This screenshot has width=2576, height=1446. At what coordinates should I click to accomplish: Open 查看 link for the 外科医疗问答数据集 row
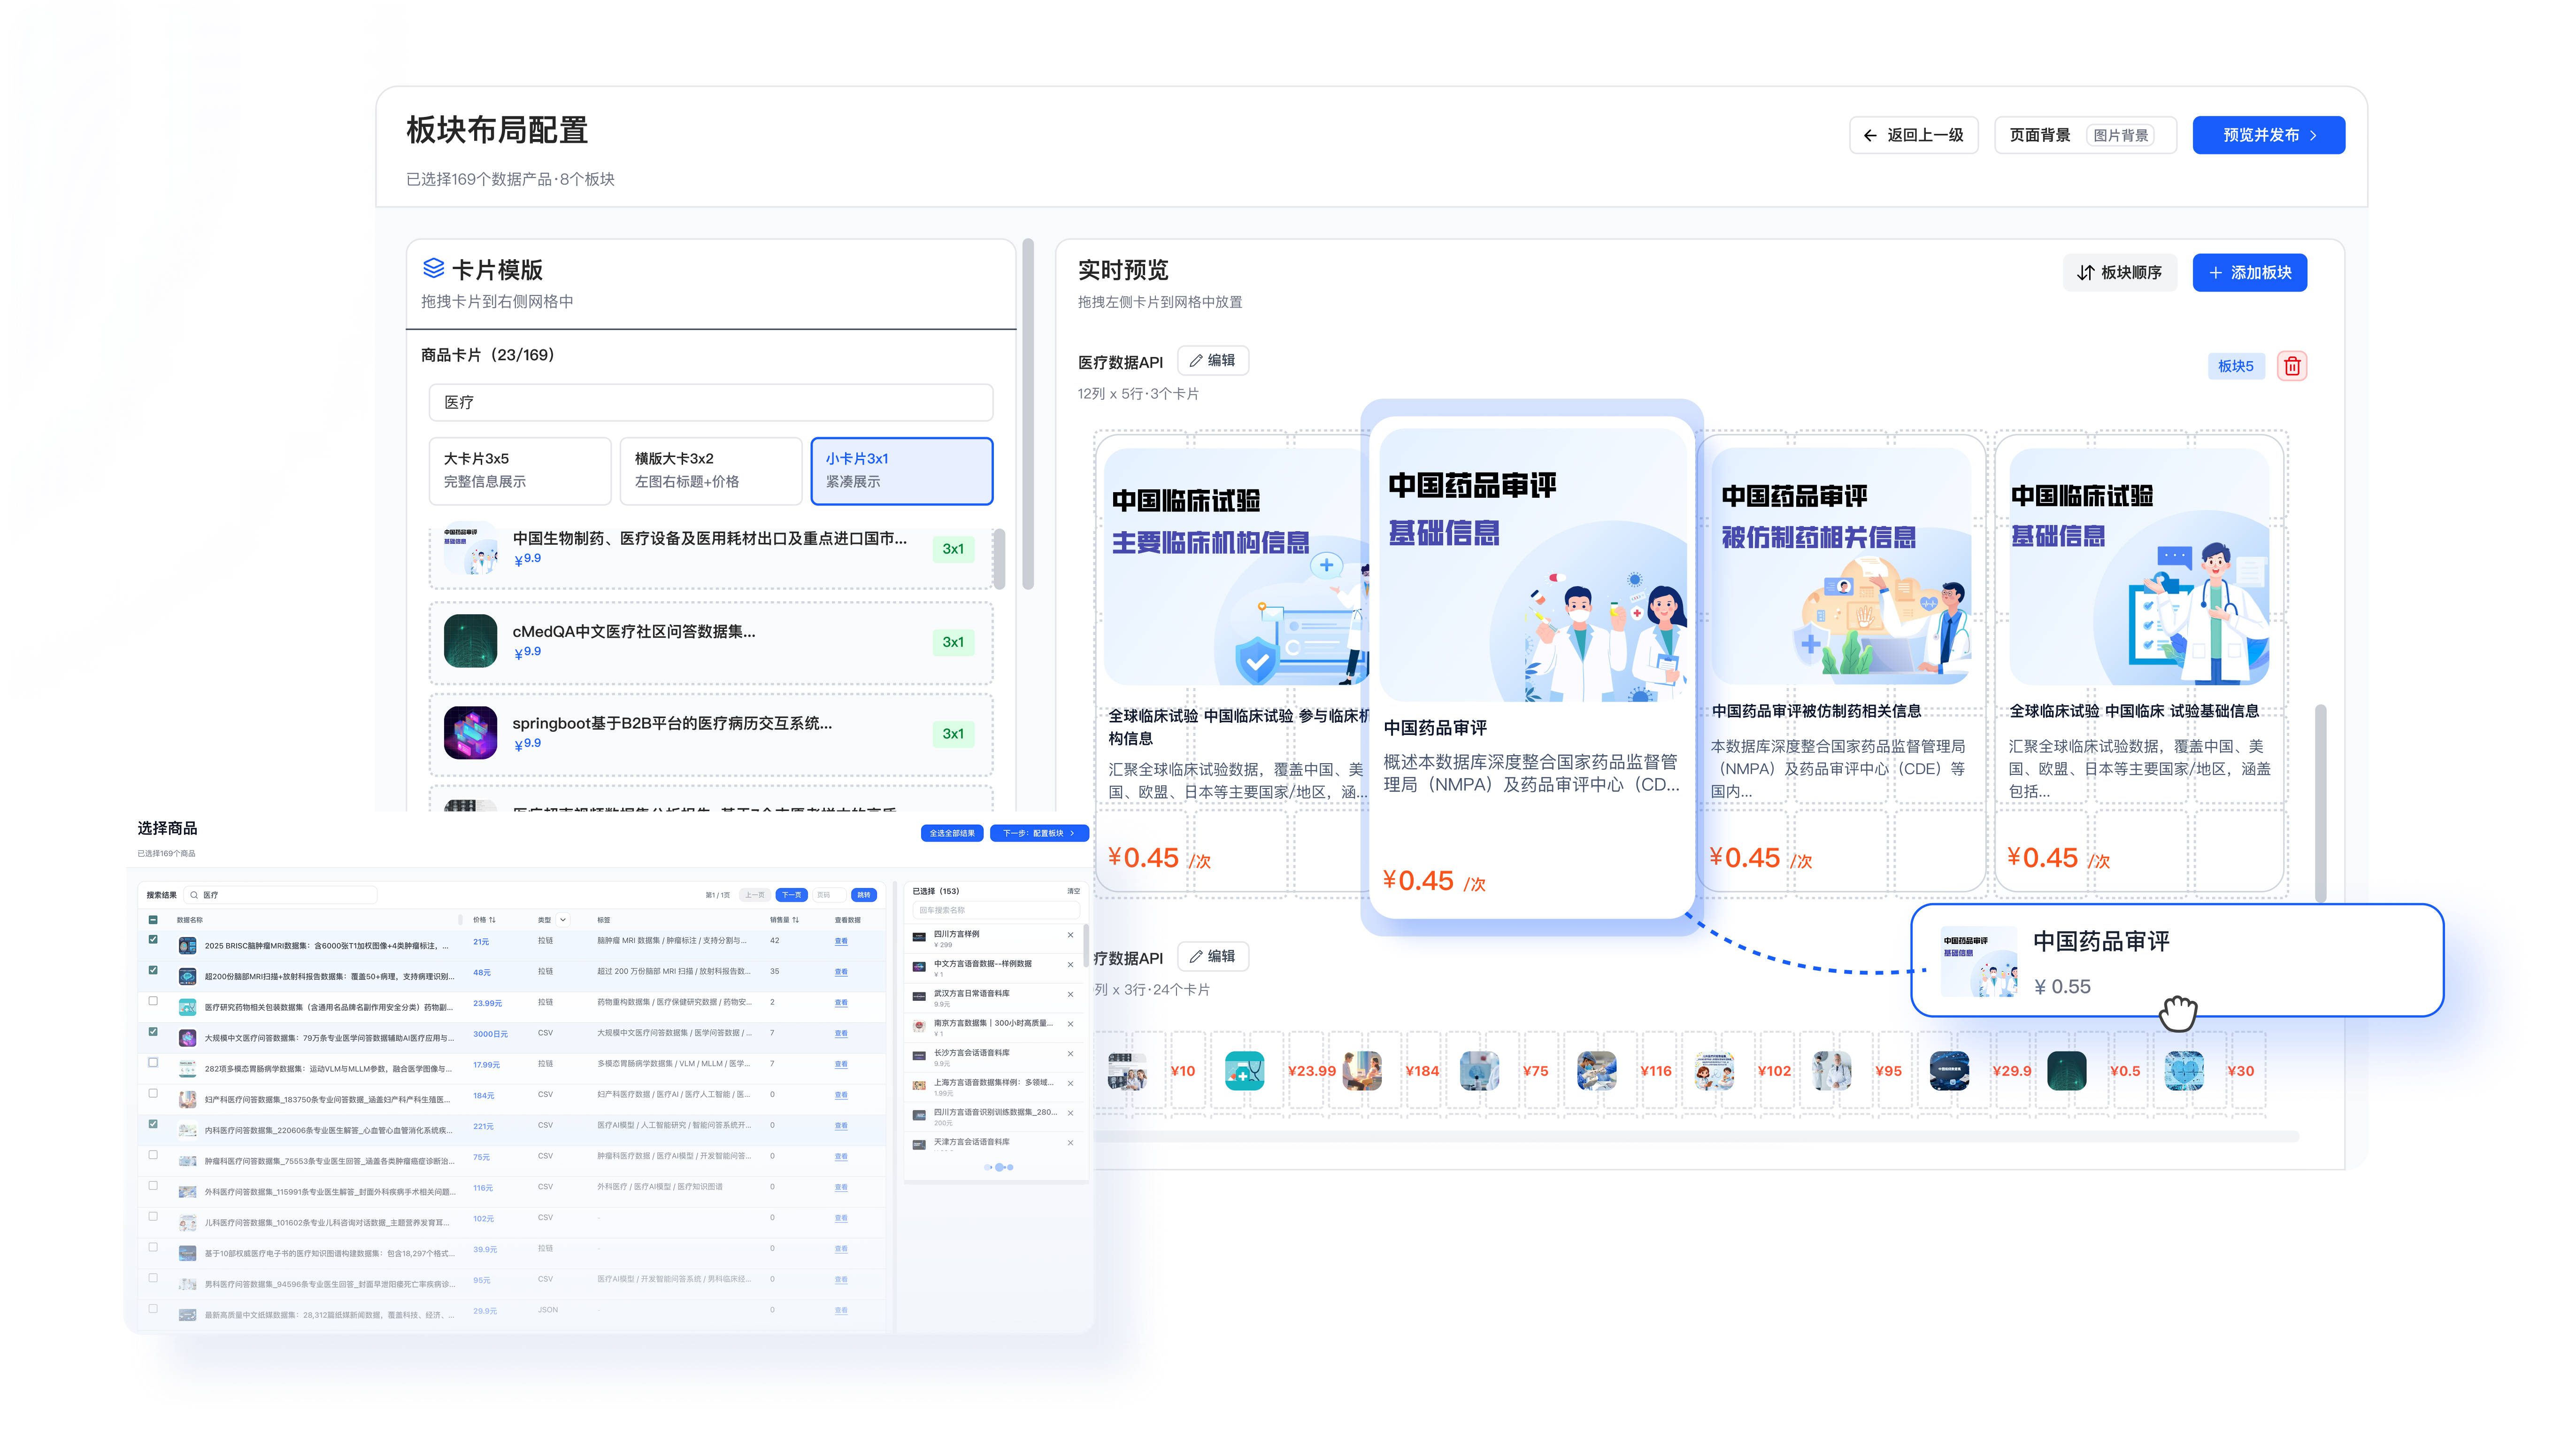tap(841, 1188)
